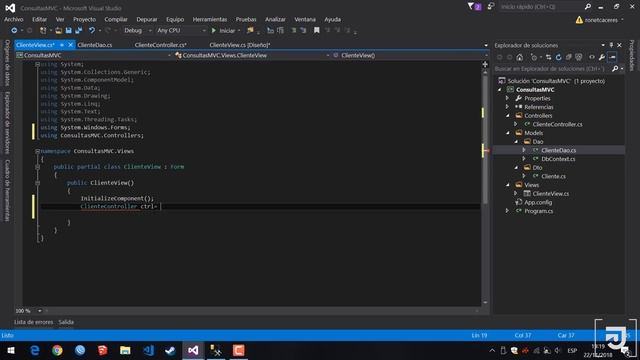The height and width of the screenshot is (360, 640).
Task: Open the Cuadro de herramientas side tab
Action: (7, 190)
